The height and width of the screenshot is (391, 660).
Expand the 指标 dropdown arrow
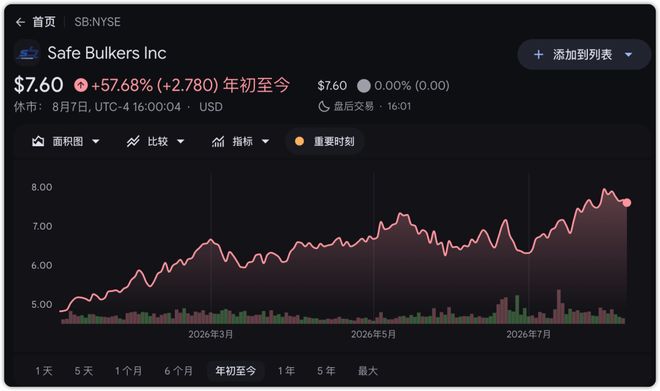266,141
